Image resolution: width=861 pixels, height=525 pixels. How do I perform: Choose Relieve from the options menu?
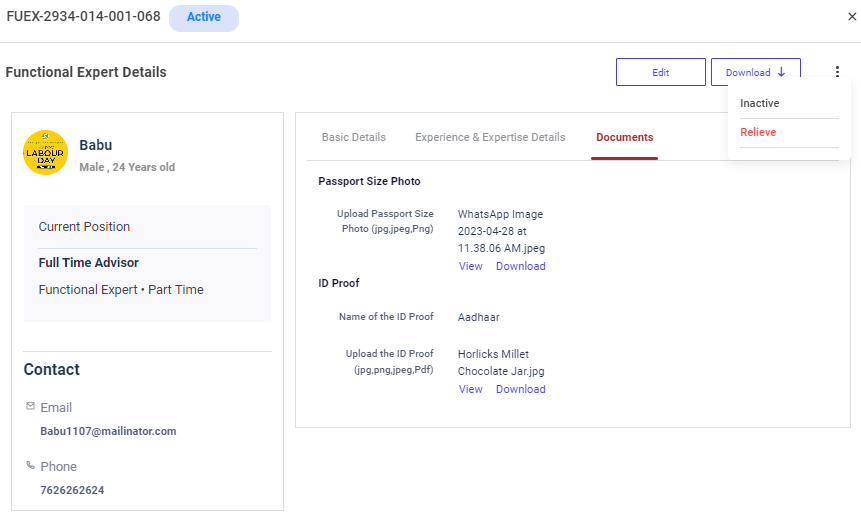tap(758, 132)
